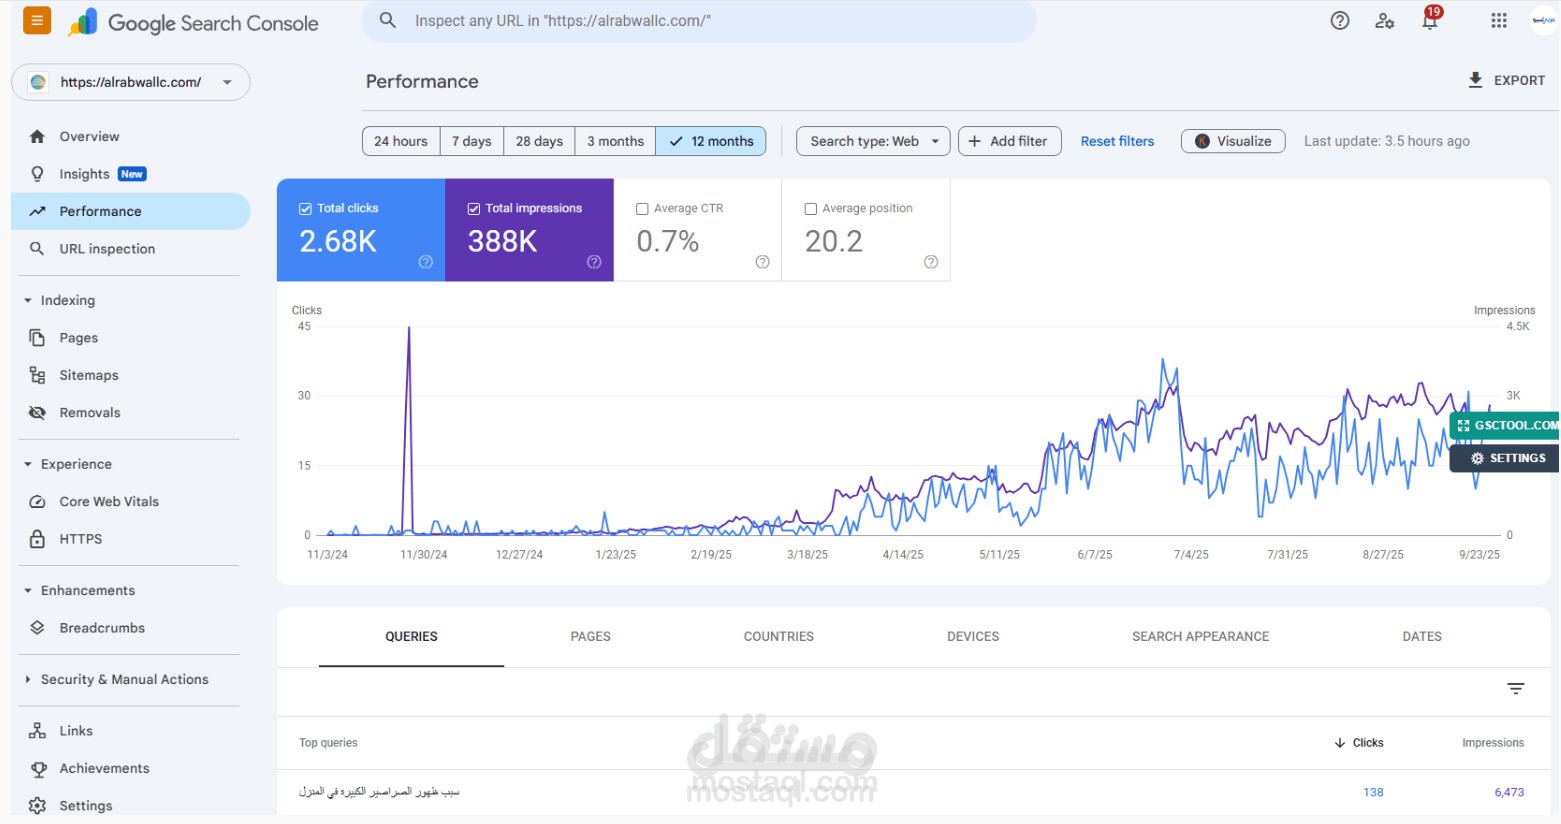The width and height of the screenshot is (1561, 824).
Task: Open the property selector dropdown
Action: tap(131, 82)
